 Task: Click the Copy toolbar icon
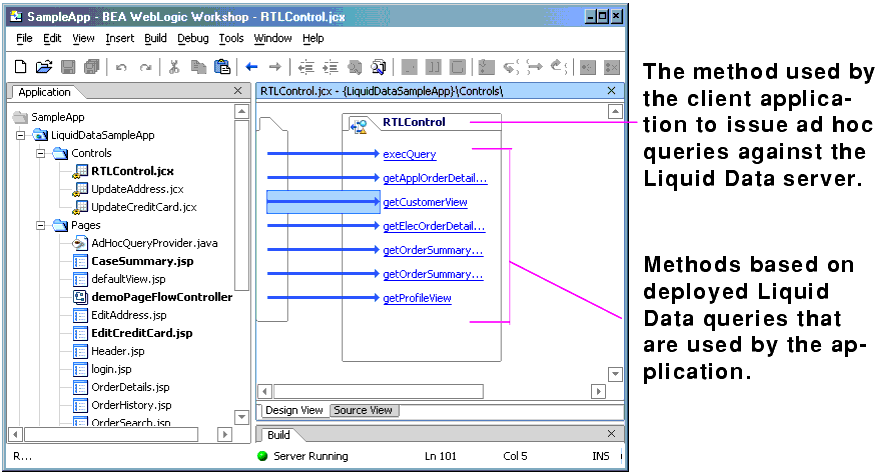(x=198, y=67)
